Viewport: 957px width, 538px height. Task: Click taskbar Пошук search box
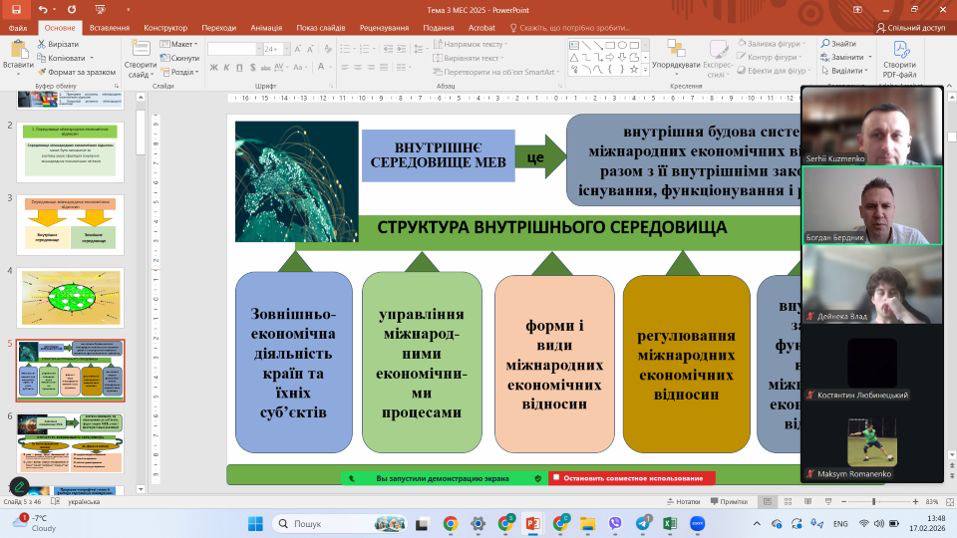coord(340,523)
